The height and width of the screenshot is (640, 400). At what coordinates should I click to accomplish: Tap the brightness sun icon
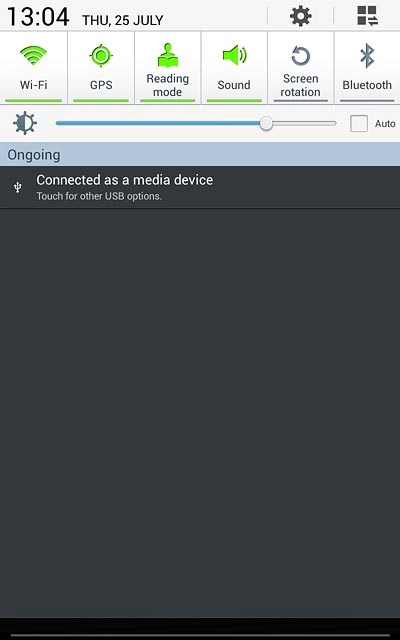pyautogui.click(x=25, y=123)
